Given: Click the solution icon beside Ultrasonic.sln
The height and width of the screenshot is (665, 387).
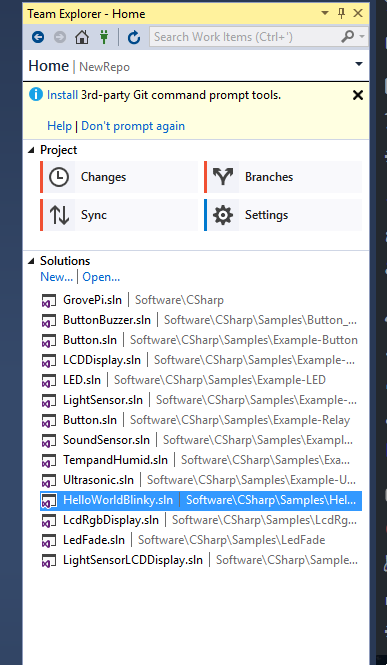Looking at the screenshot, I should [x=49, y=481].
